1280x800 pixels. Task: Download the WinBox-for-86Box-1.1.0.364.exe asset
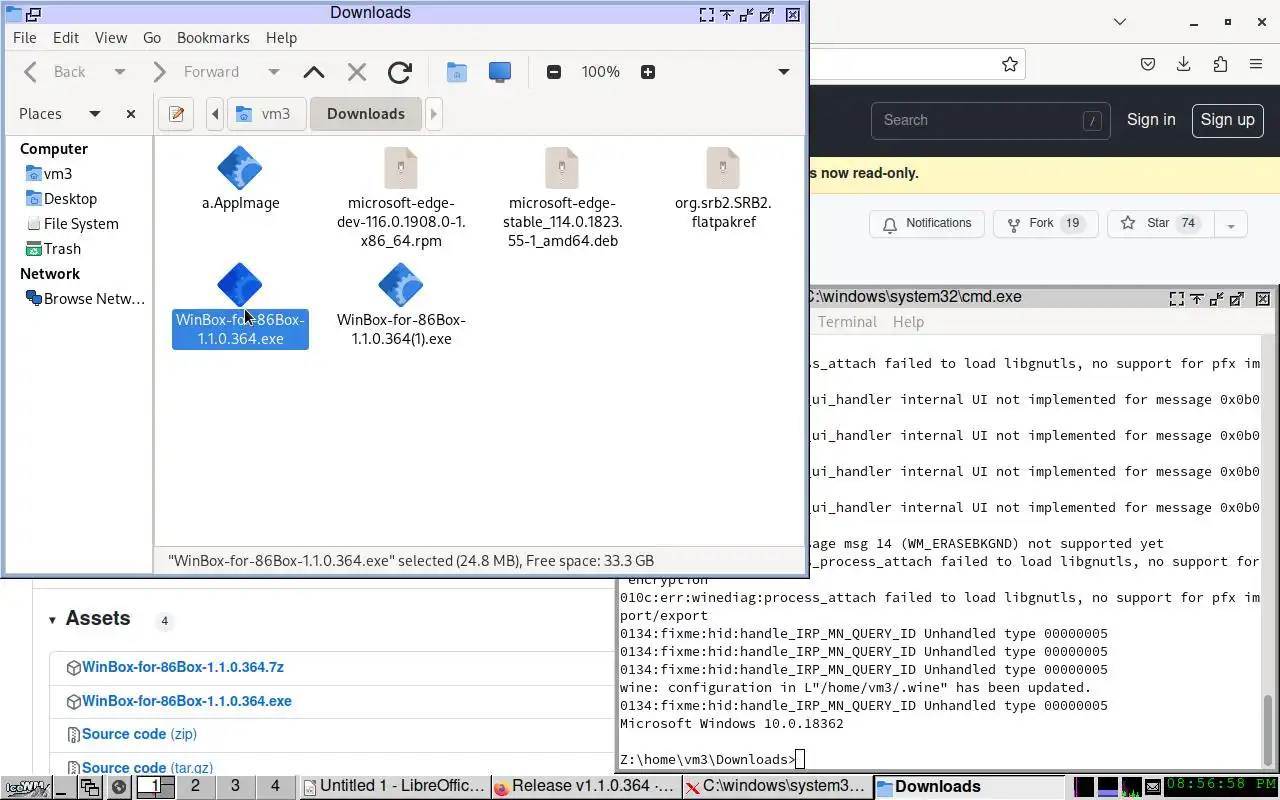point(187,701)
